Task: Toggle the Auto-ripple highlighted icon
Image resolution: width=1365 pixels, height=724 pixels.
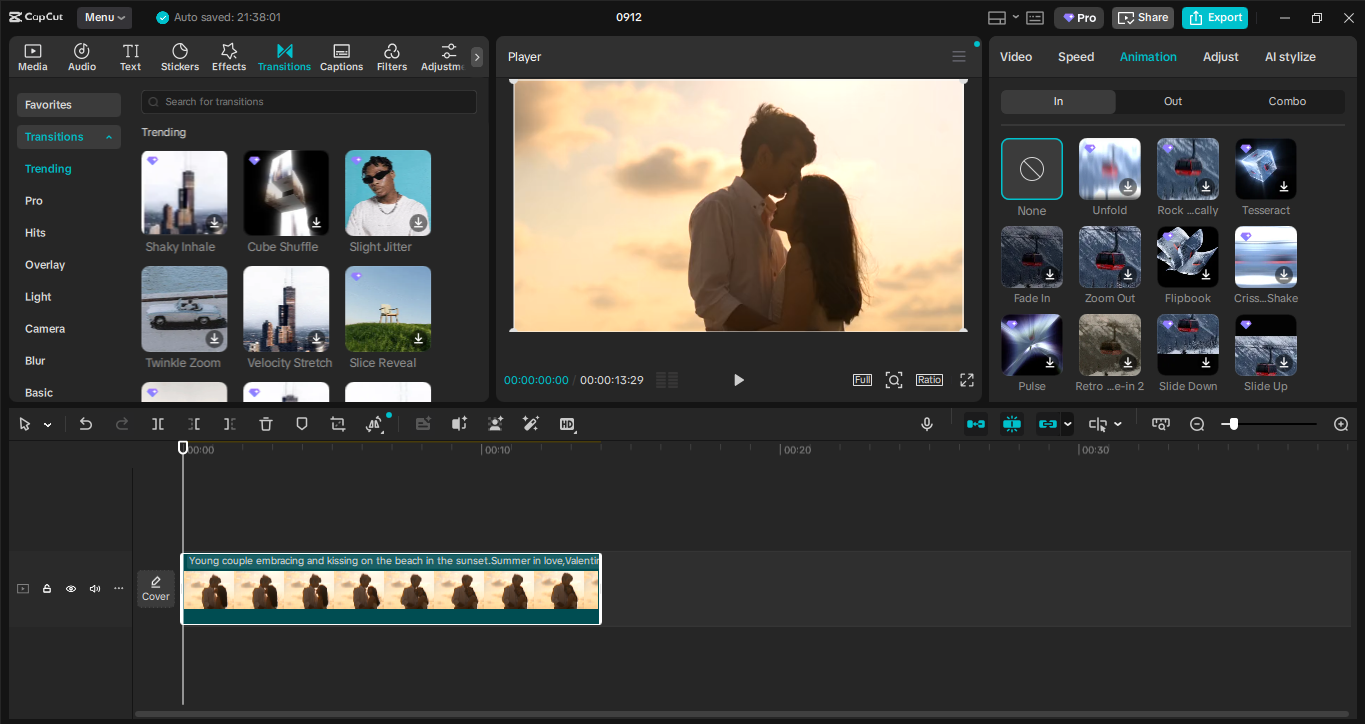Action: tap(975, 424)
